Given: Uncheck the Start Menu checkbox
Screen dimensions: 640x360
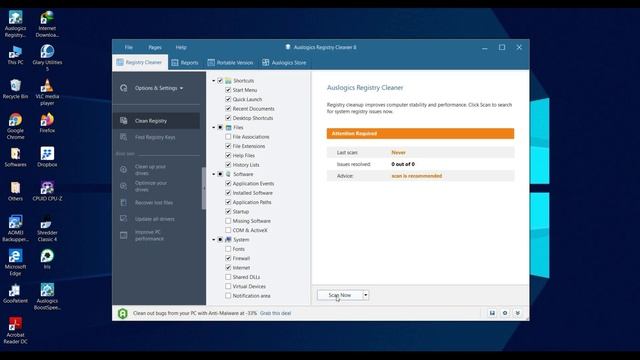Looking at the screenshot, I should [x=228, y=90].
